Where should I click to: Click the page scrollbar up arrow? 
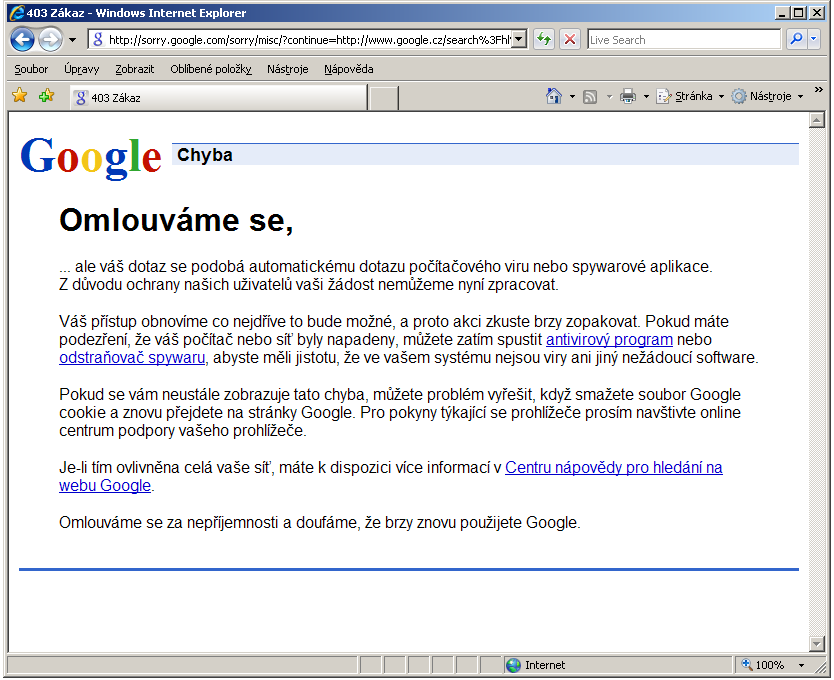pyautogui.click(x=816, y=120)
